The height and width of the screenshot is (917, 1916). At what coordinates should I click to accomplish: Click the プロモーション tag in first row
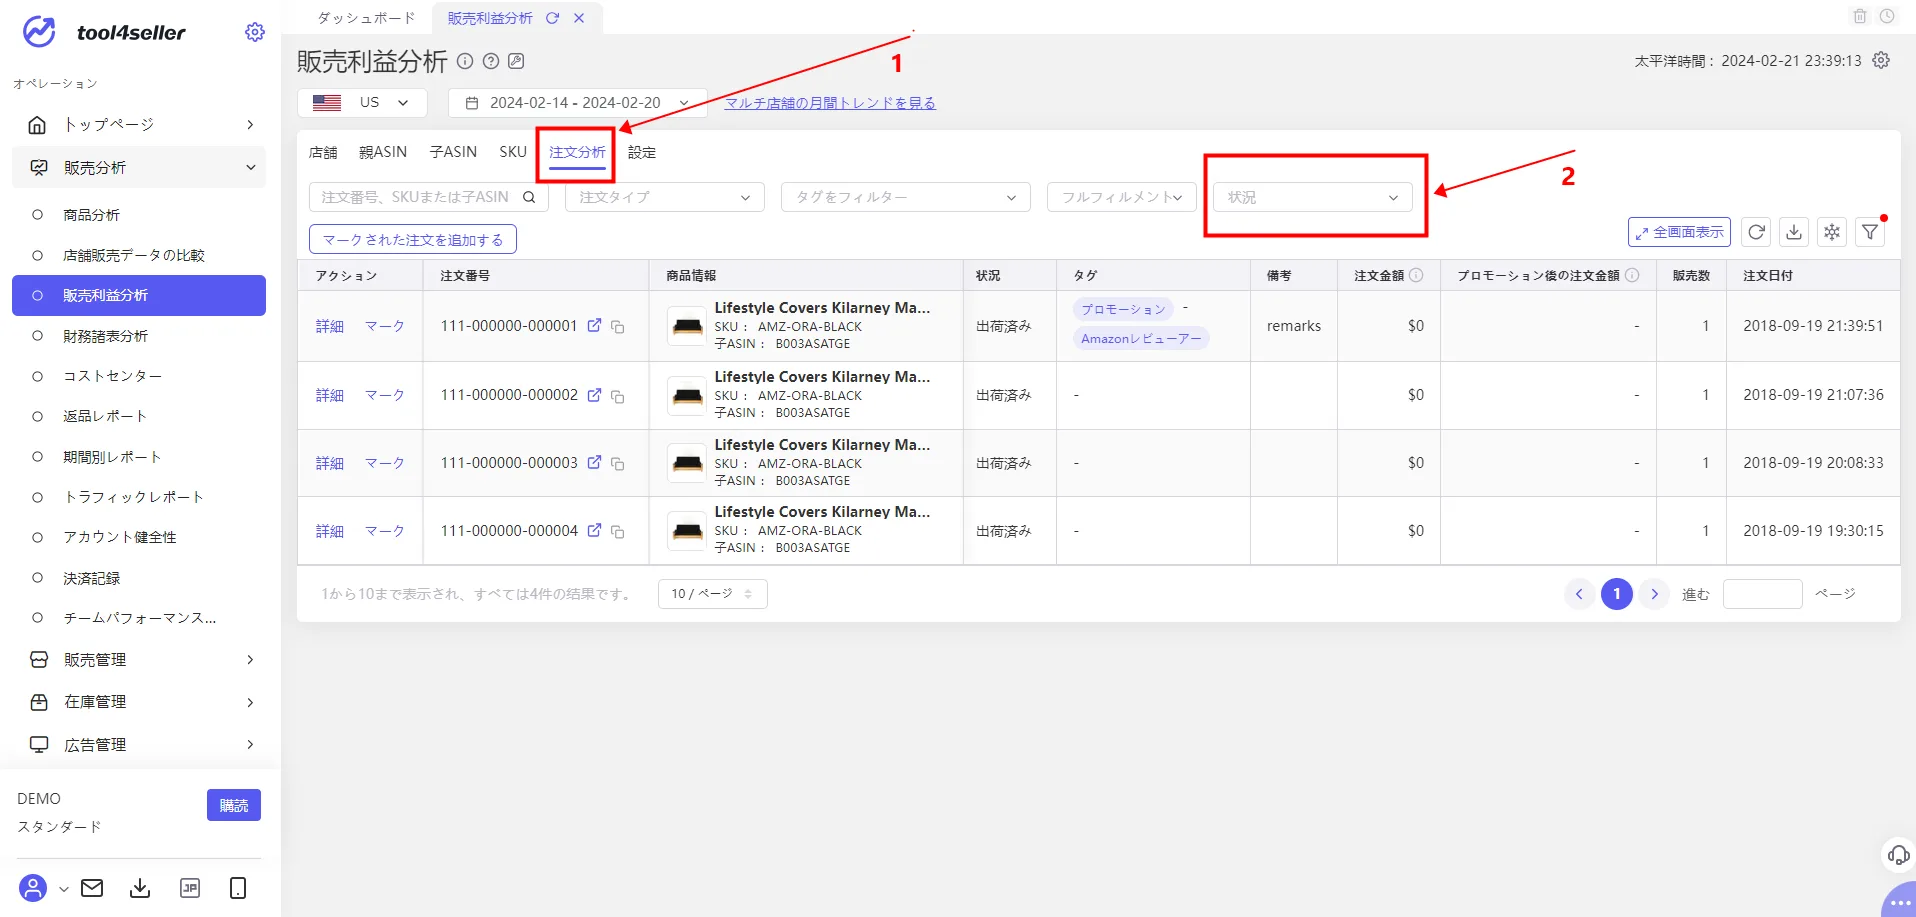1123,309
